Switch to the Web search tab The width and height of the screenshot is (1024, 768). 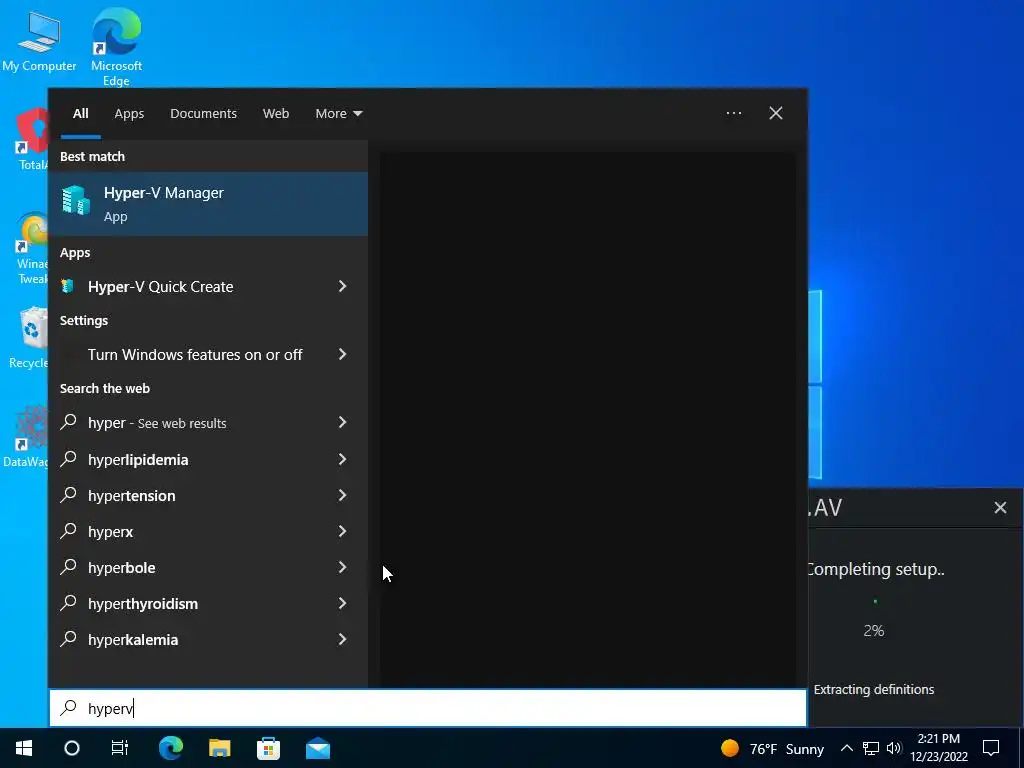pyautogui.click(x=276, y=114)
